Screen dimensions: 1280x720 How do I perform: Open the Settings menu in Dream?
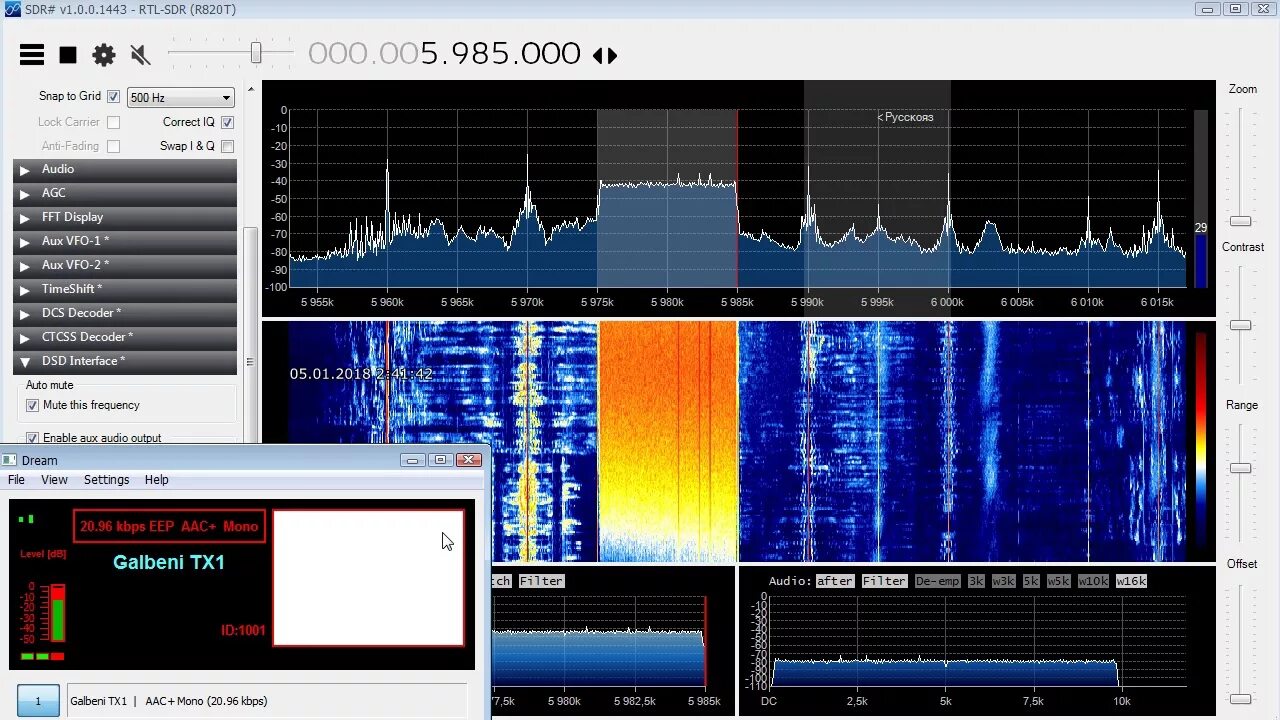[106, 480]
